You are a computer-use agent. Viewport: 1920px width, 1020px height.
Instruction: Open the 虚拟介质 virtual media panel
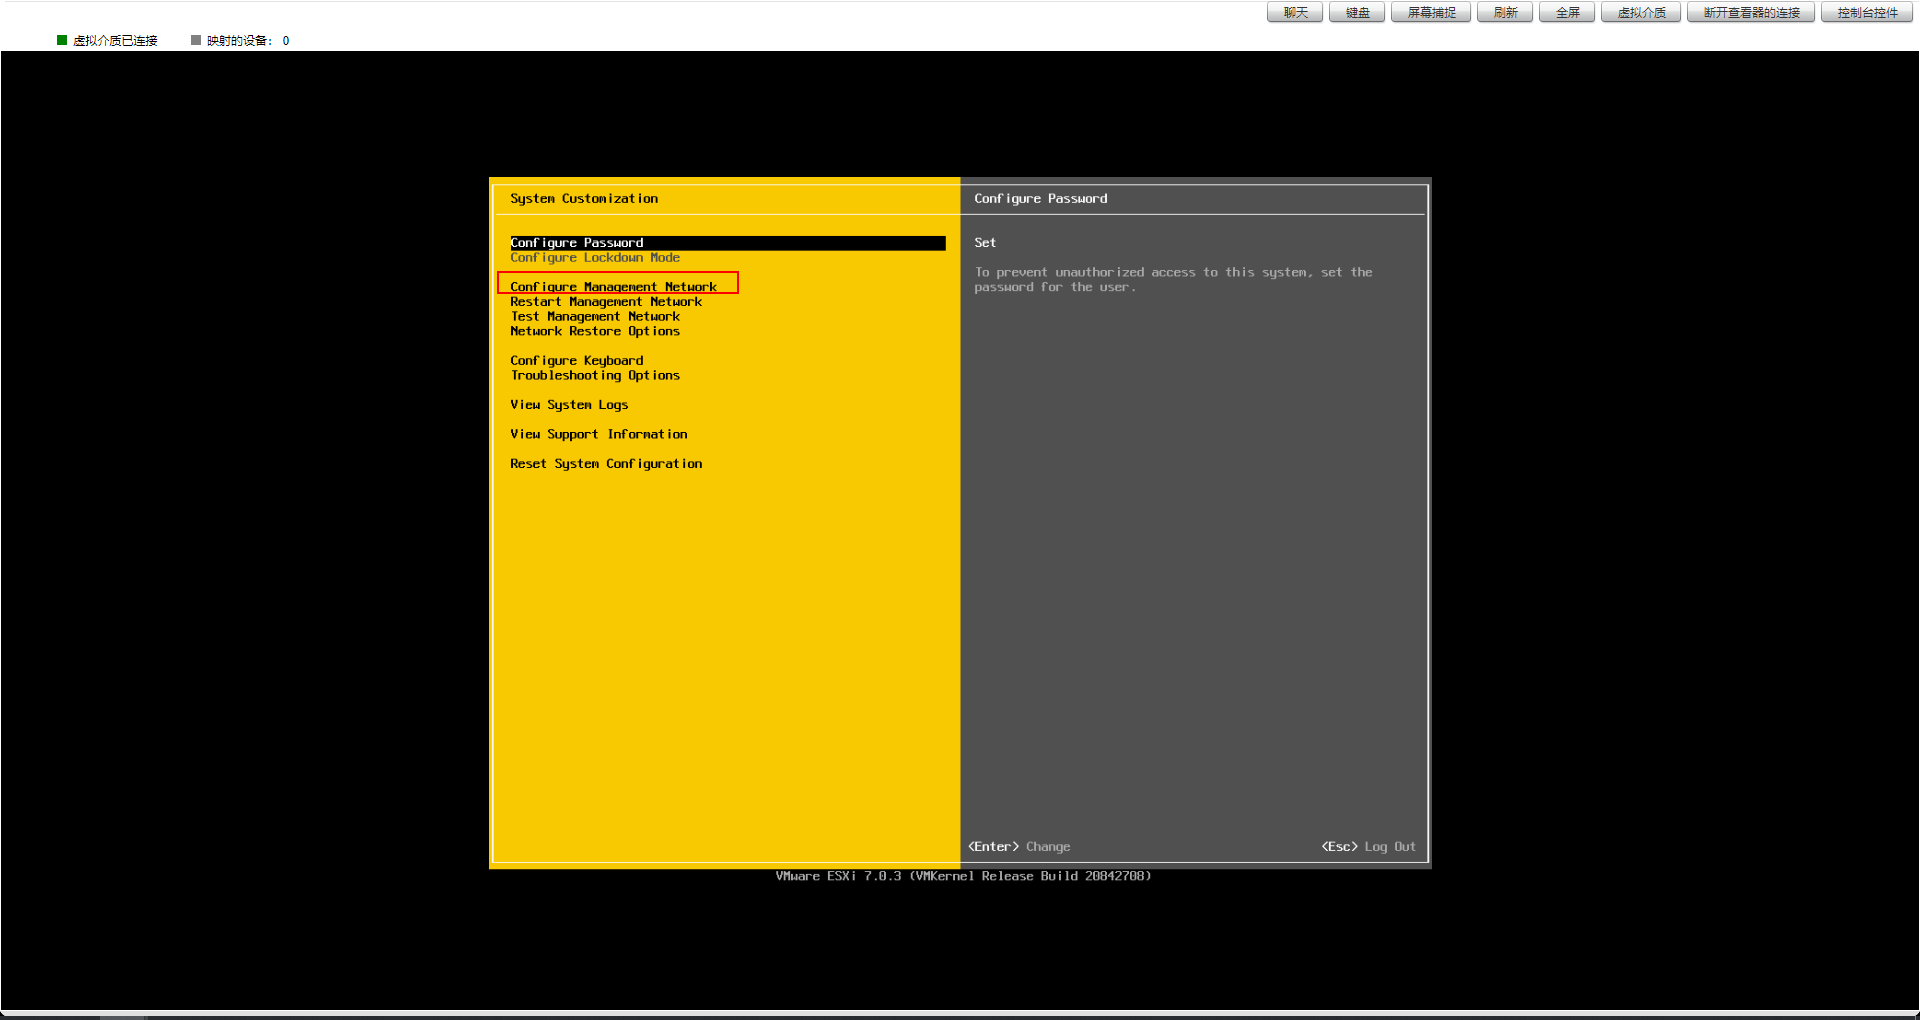pos(1640,12)
